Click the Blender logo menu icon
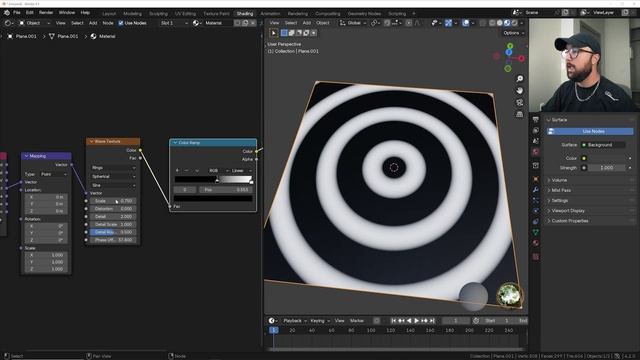 click(x=7, y=13)
